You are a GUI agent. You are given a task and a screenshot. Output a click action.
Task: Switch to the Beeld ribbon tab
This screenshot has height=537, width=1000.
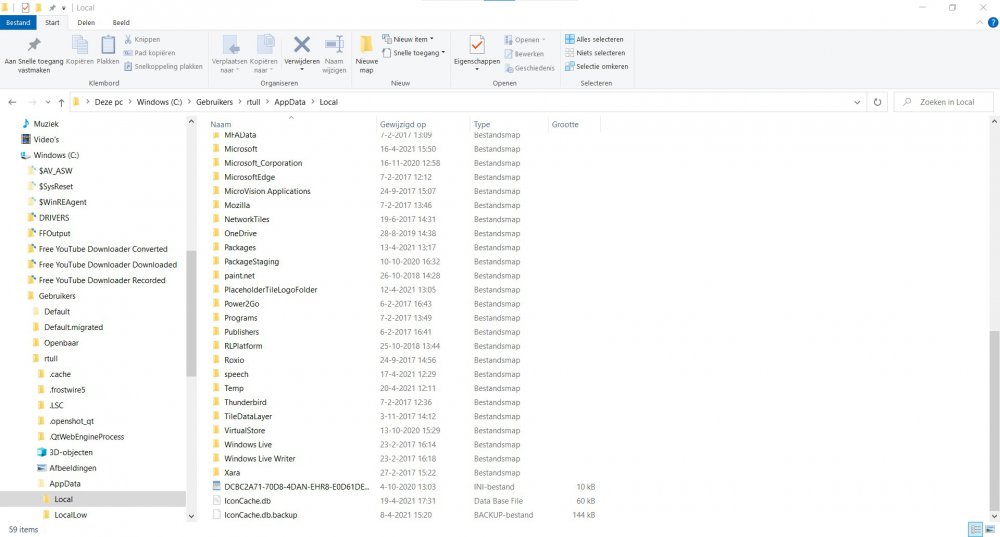[120, 22]
